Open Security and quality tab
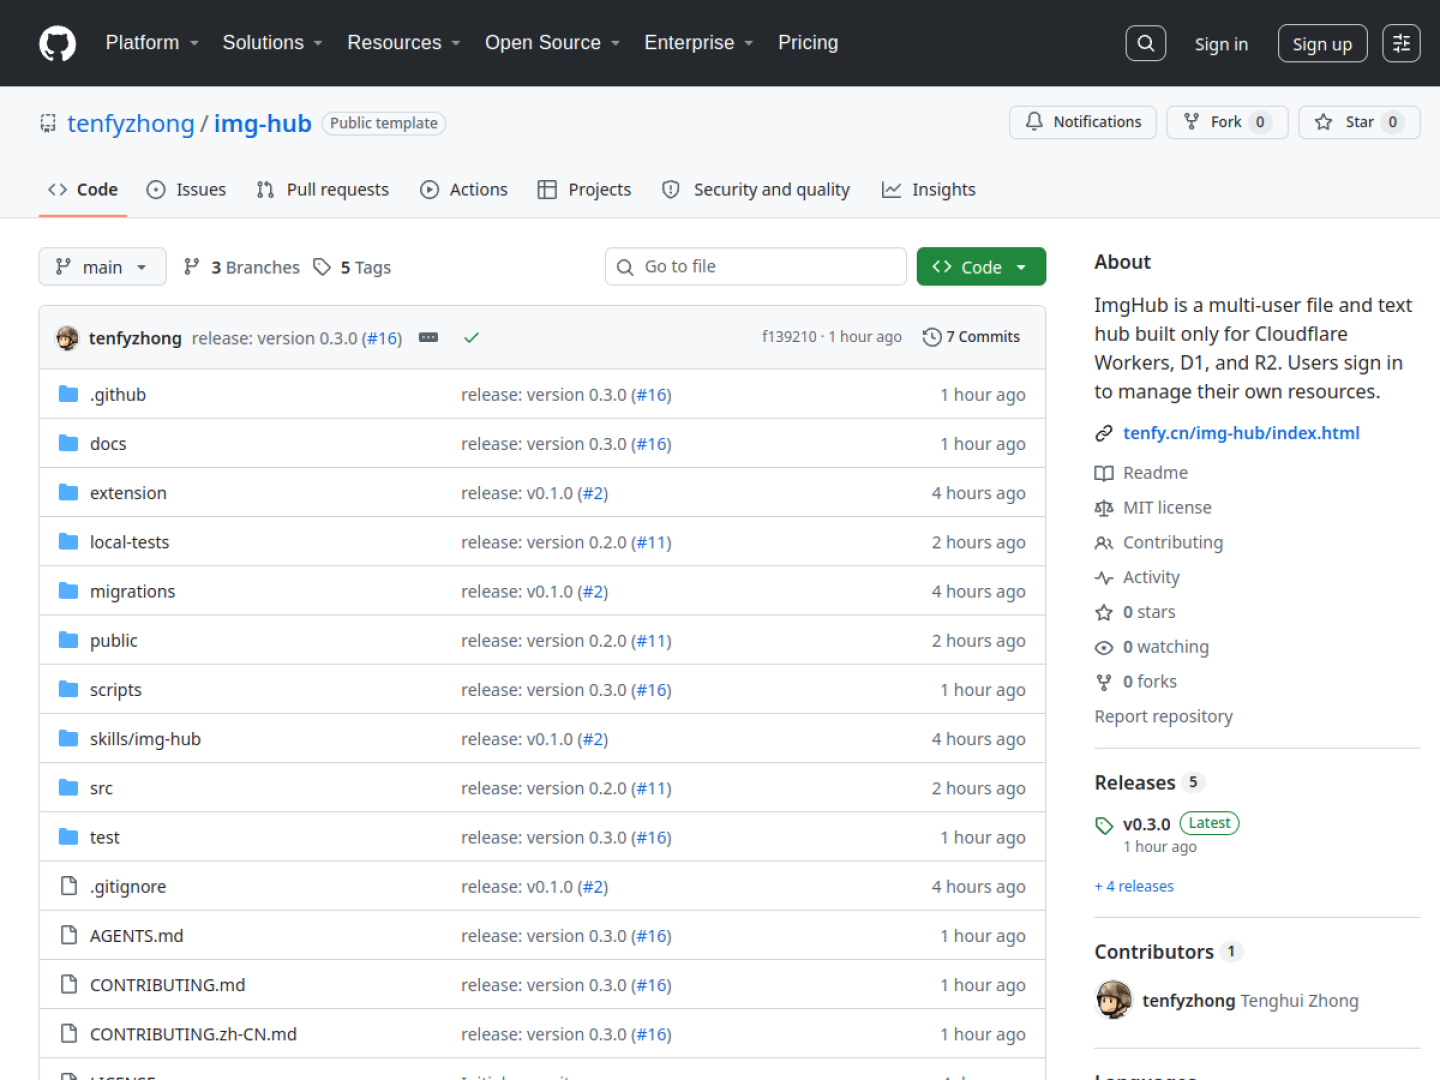 [756, 189]
